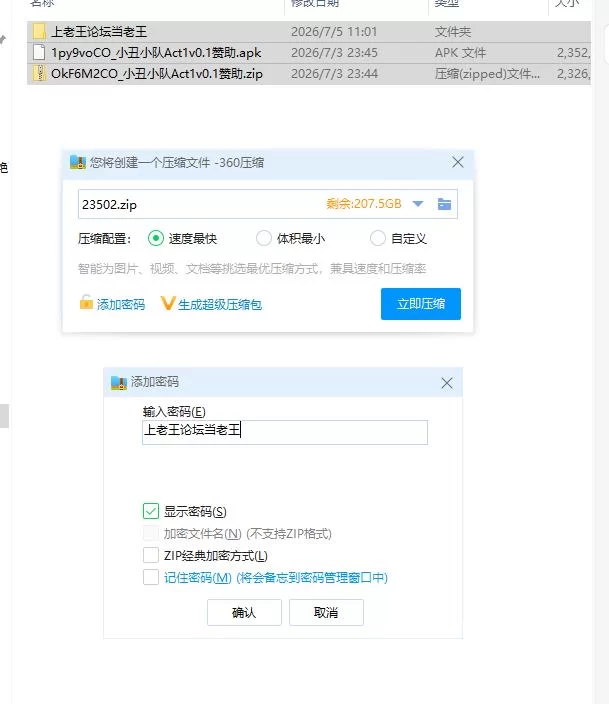Select the folder row 上老王论坛当老王
This screenshot has width=609, height=704.
309,31
